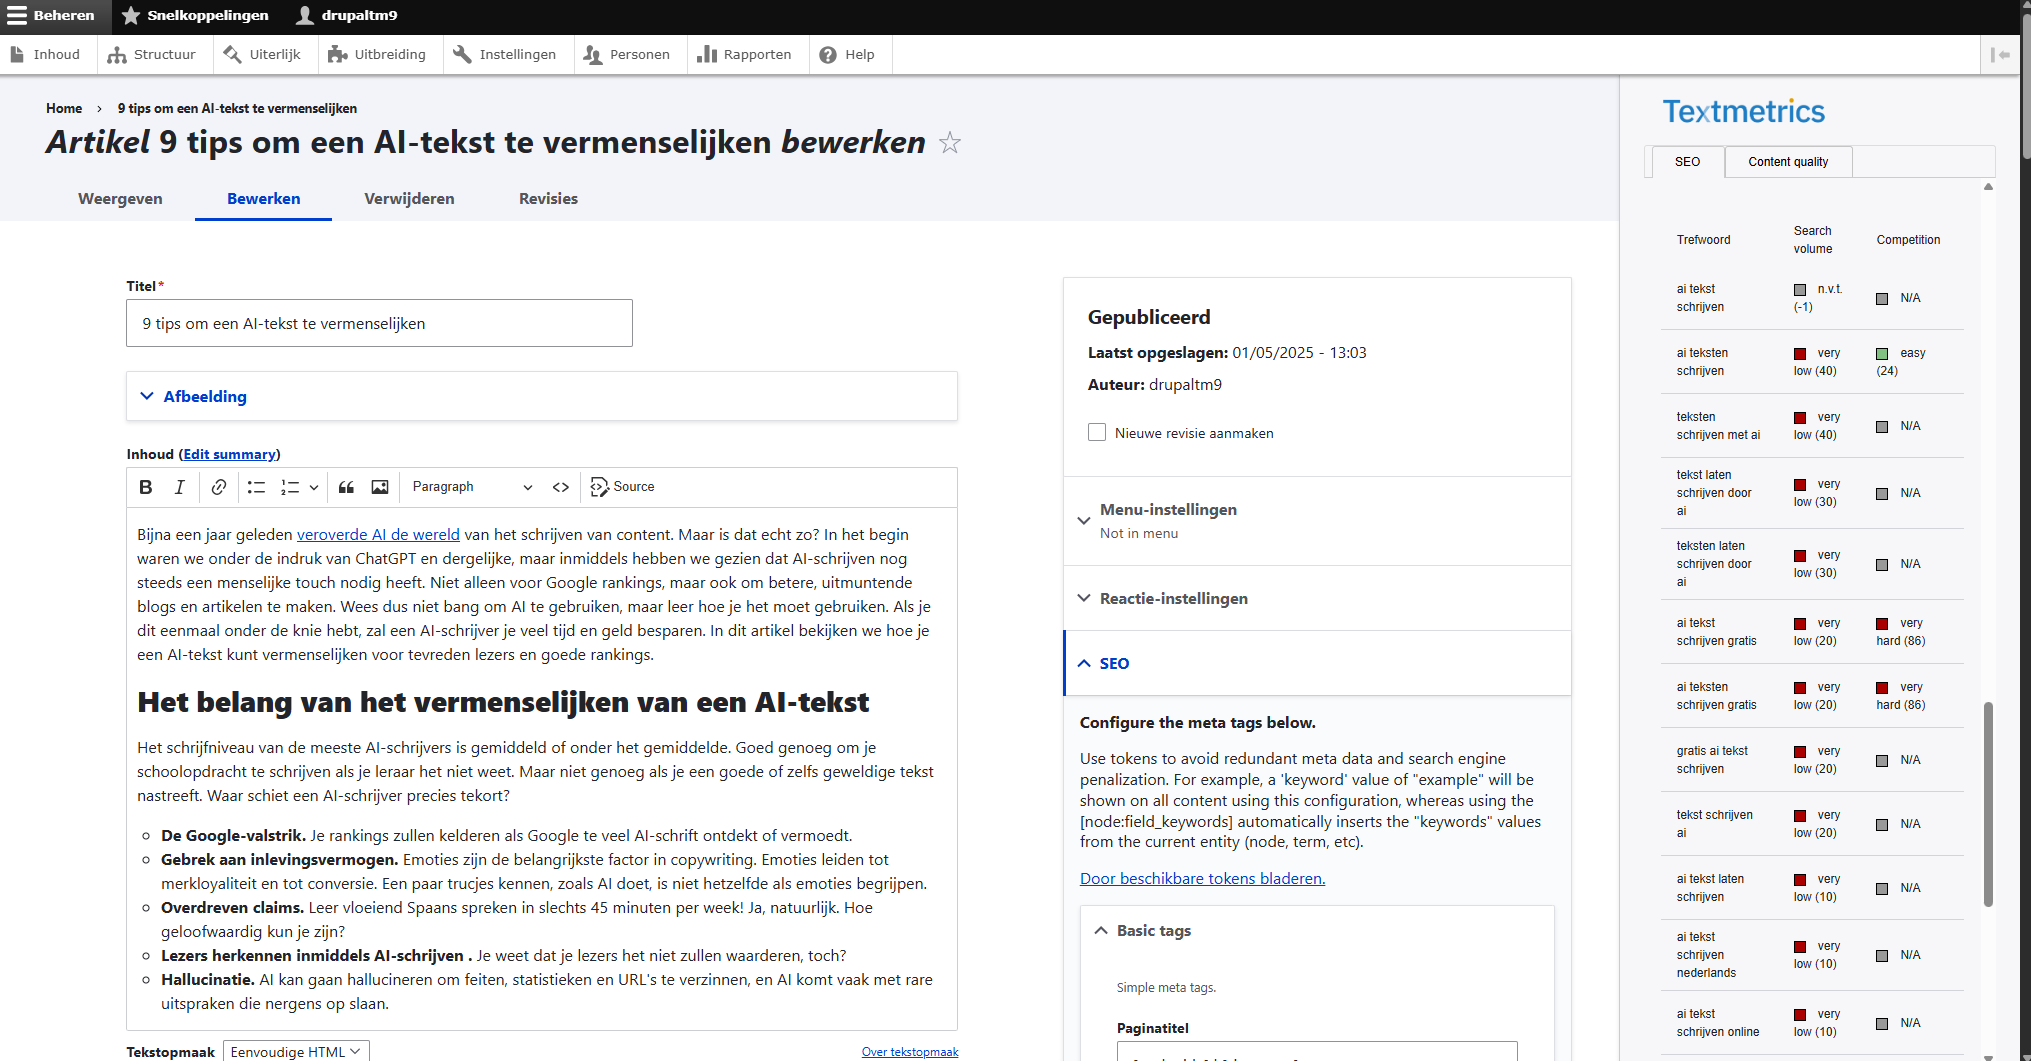Screen dimensions: 2031x1061
Task: Apply italic formatting in editor toolbar
Action: point(180,487)
